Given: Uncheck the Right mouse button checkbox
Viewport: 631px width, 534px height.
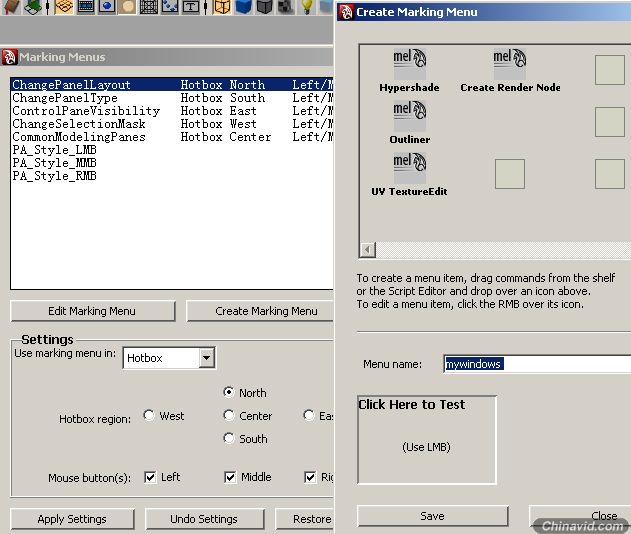Looking at the screenshot, I should [x=310, y=477].
